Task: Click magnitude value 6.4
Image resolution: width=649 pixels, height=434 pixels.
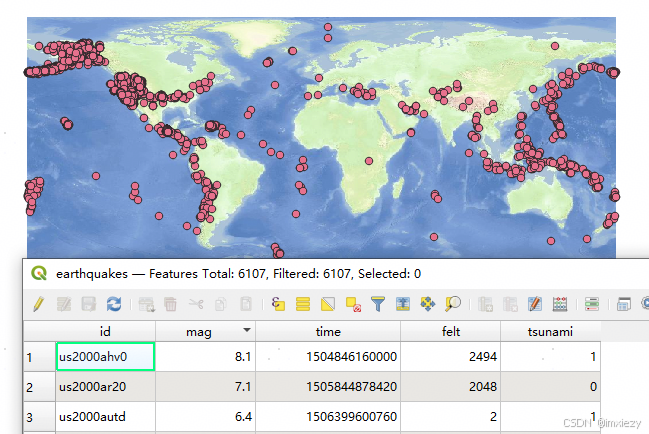Action: point(243,417)
